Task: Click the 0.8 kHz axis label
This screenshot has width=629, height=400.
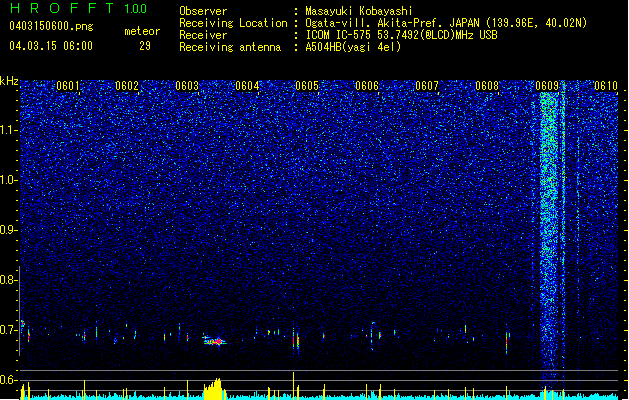Action: point(9,280)
